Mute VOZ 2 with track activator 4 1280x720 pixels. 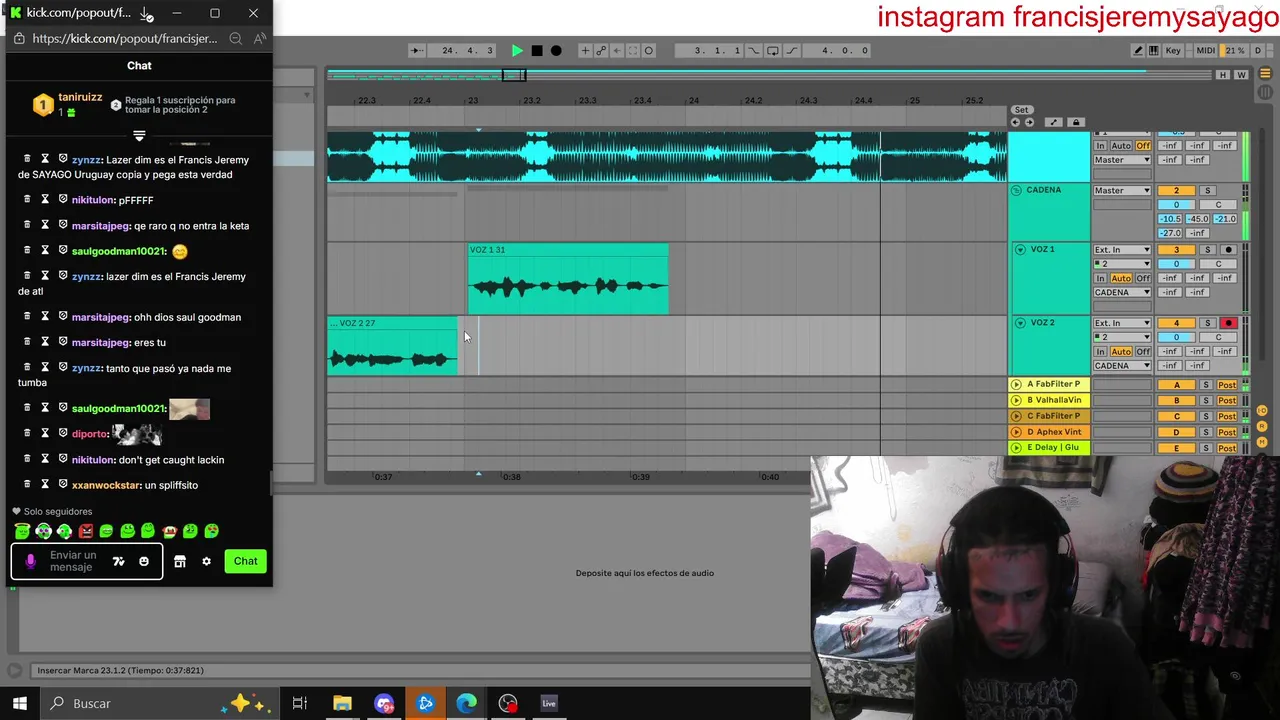[x=1176, y=323]
